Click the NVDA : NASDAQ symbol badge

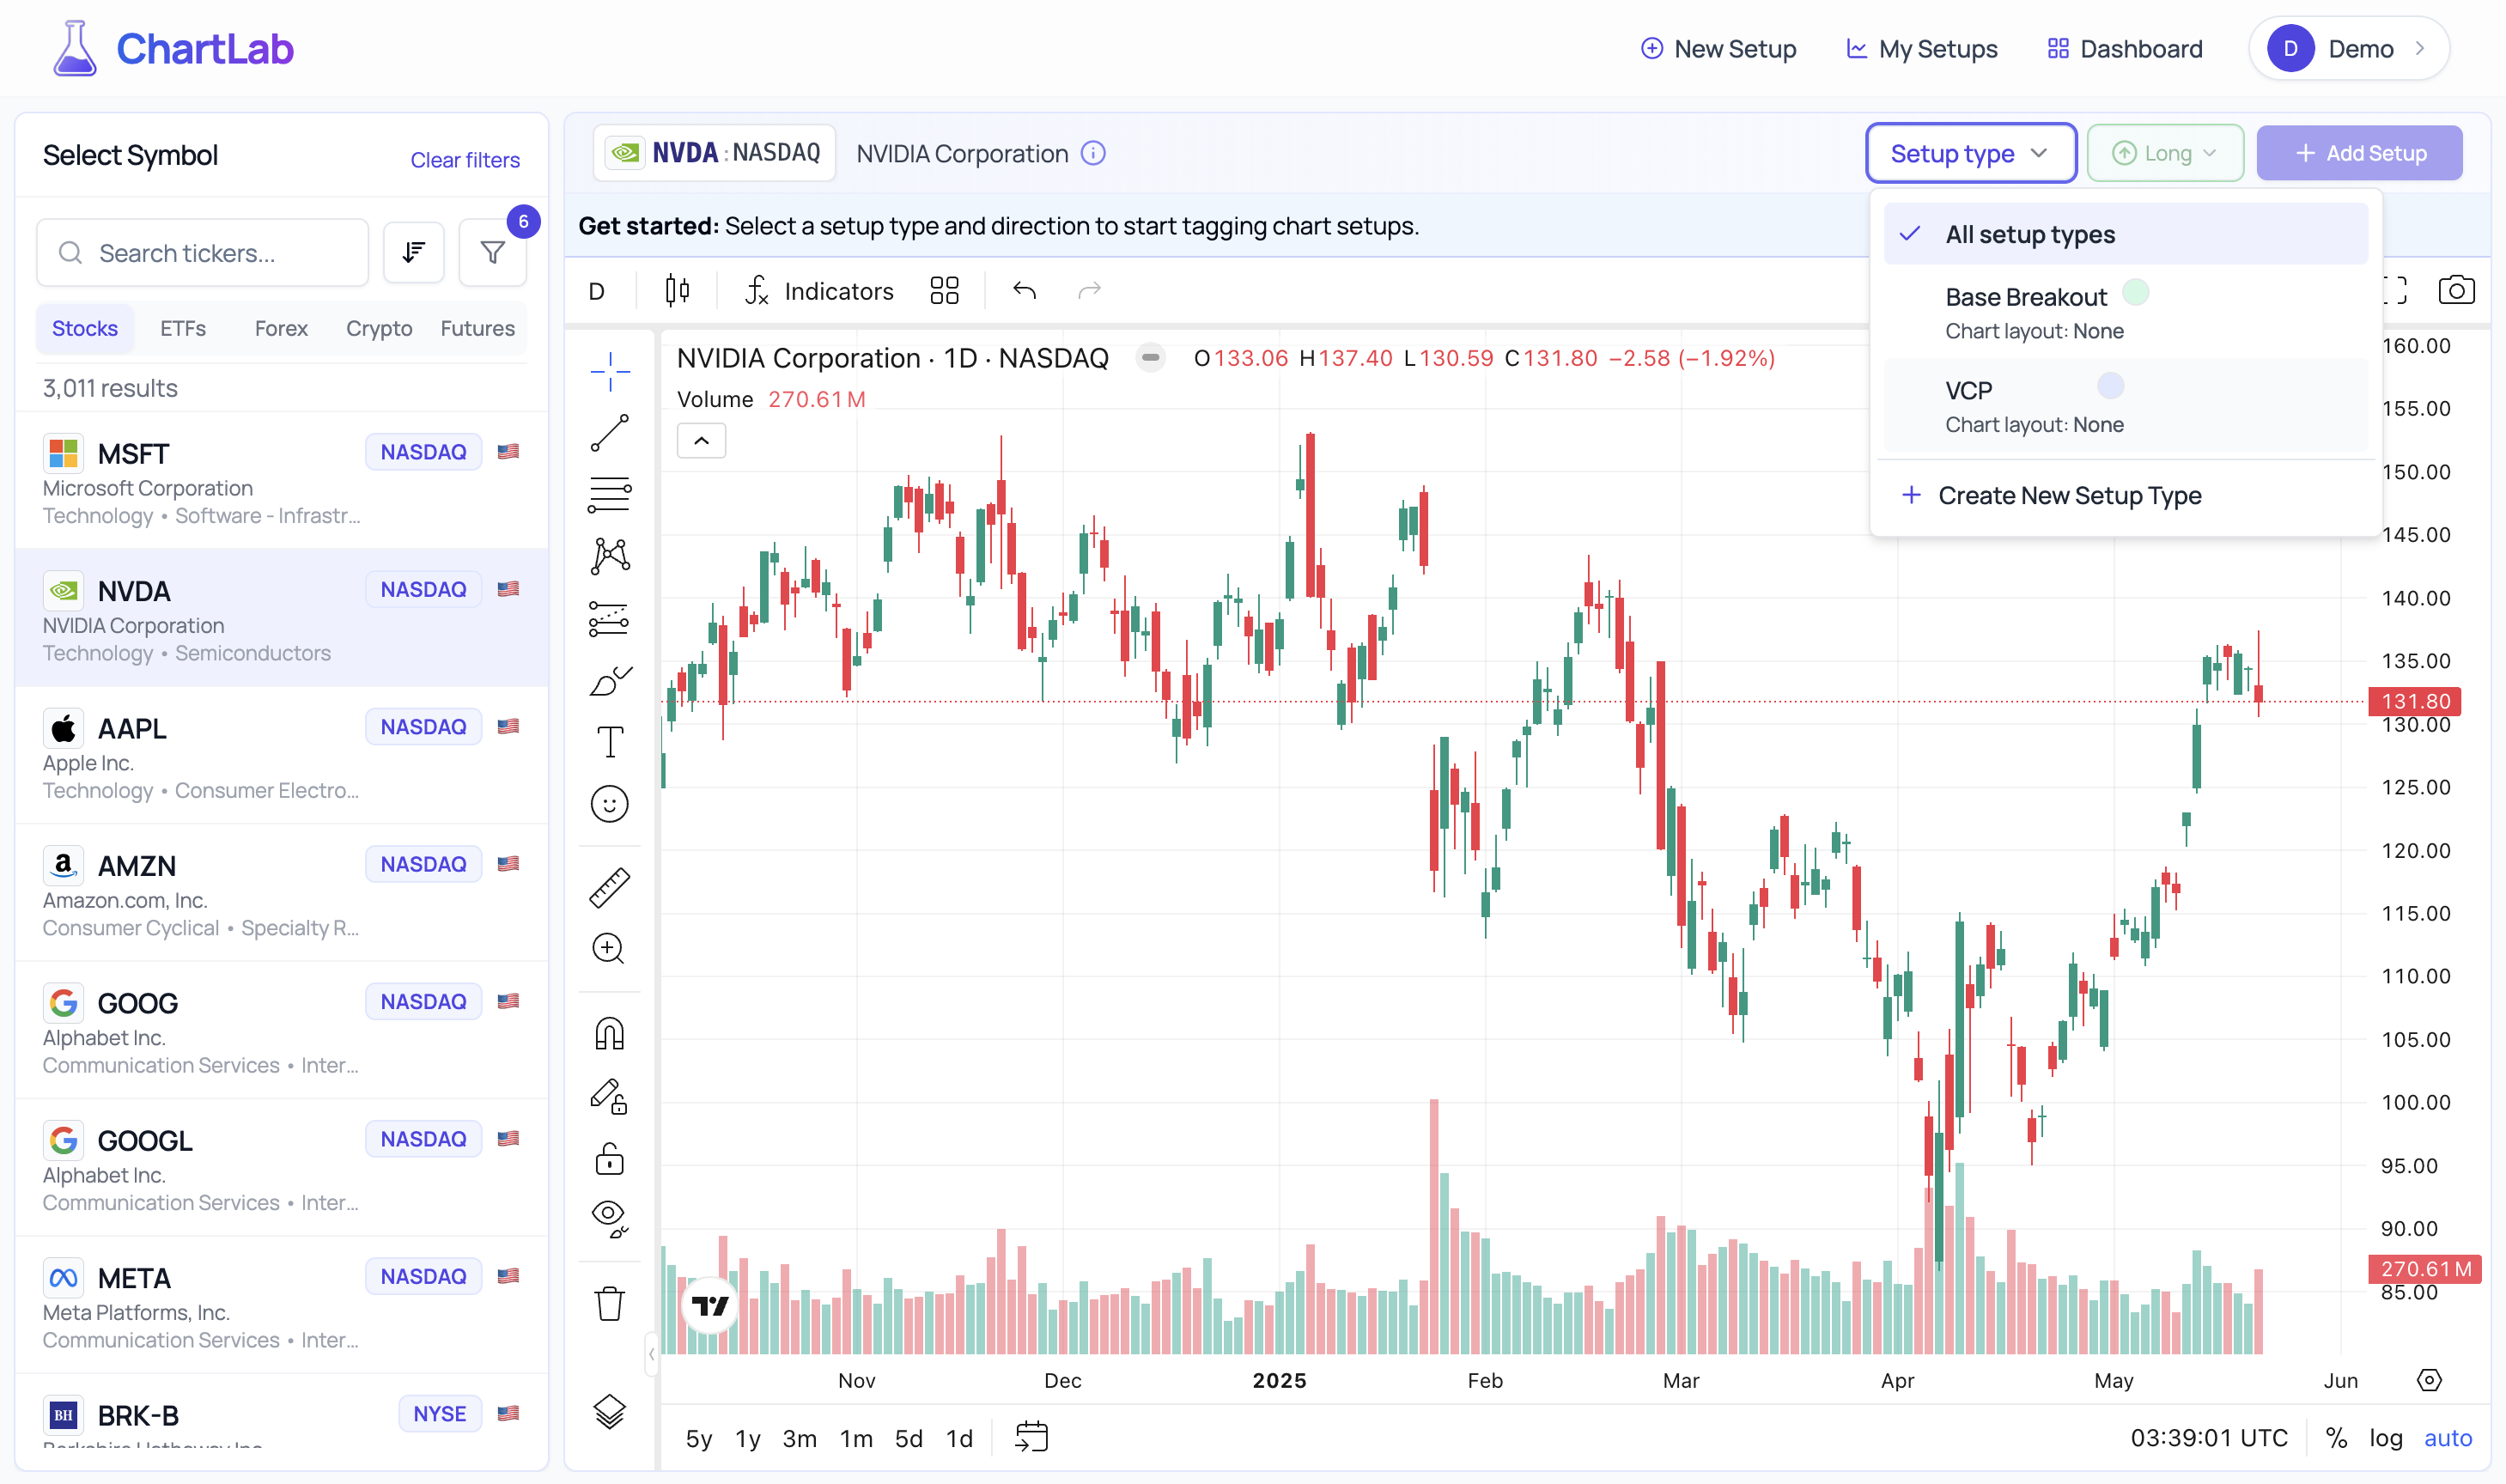pyautogui.click(x=715, y=153)
